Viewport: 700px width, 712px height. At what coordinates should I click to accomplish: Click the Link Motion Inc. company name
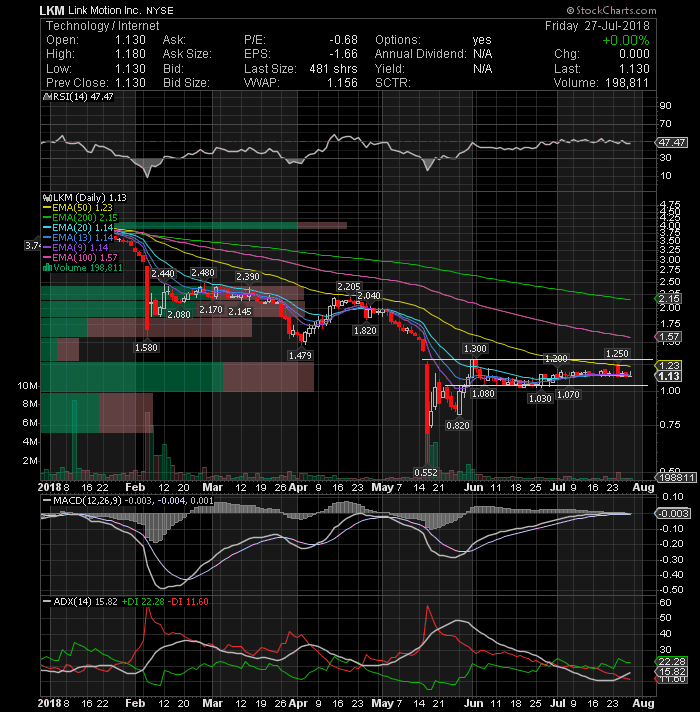(105, 10)
